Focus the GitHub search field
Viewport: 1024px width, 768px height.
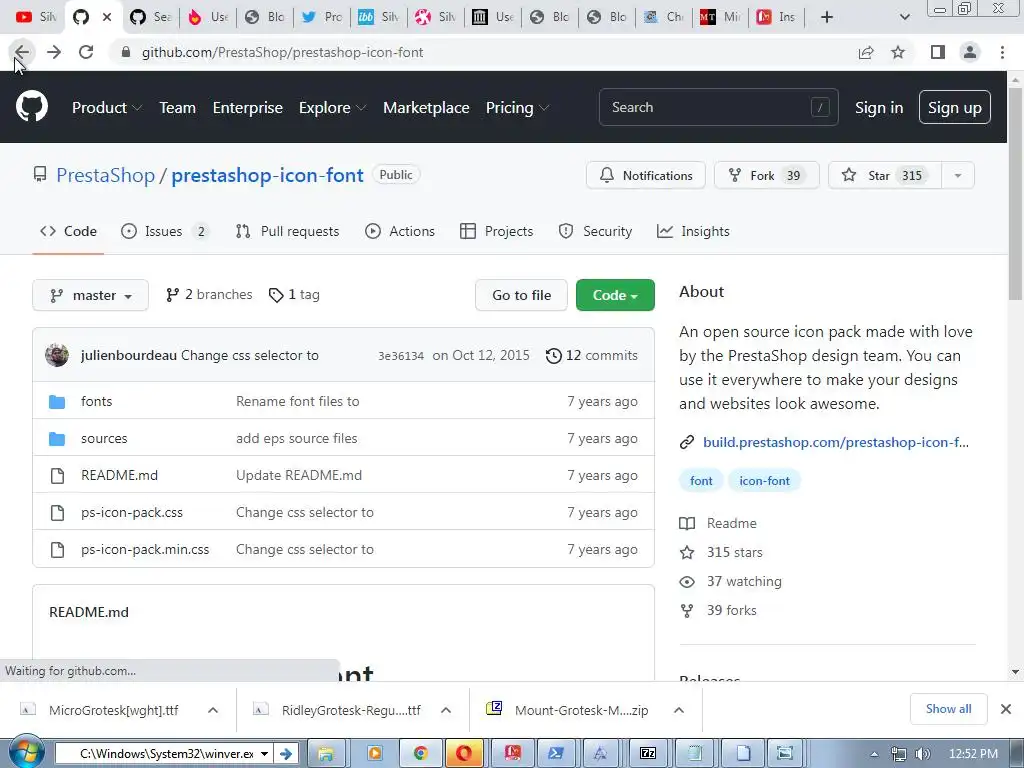[x=718, y=107]
